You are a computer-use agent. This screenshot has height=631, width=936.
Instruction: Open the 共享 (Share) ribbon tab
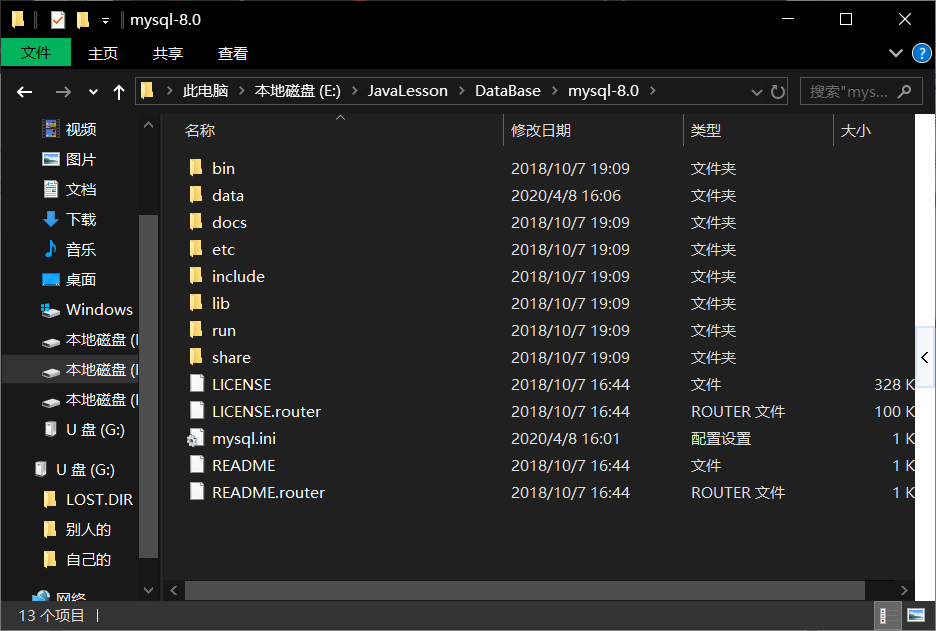168,53
